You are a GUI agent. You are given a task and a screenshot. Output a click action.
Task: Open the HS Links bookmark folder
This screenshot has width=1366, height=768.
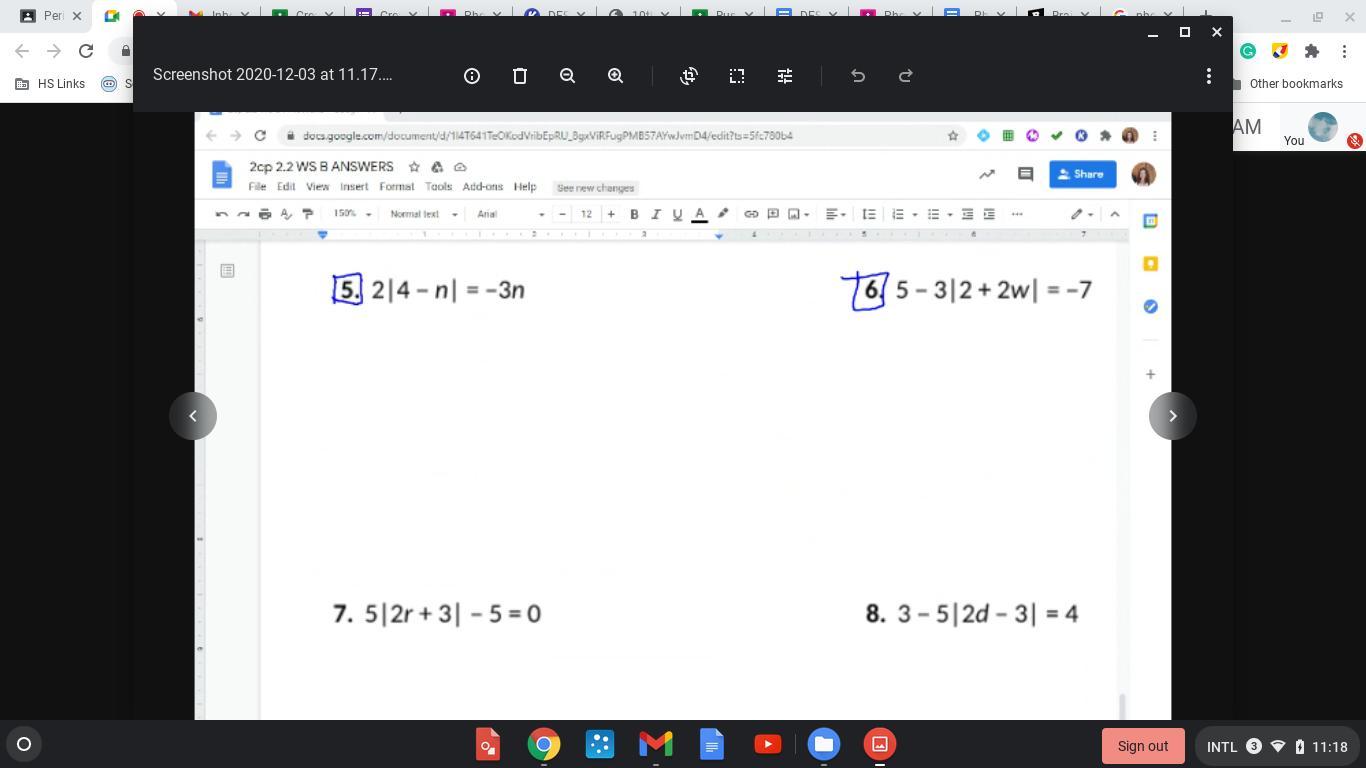coord(50,84)
